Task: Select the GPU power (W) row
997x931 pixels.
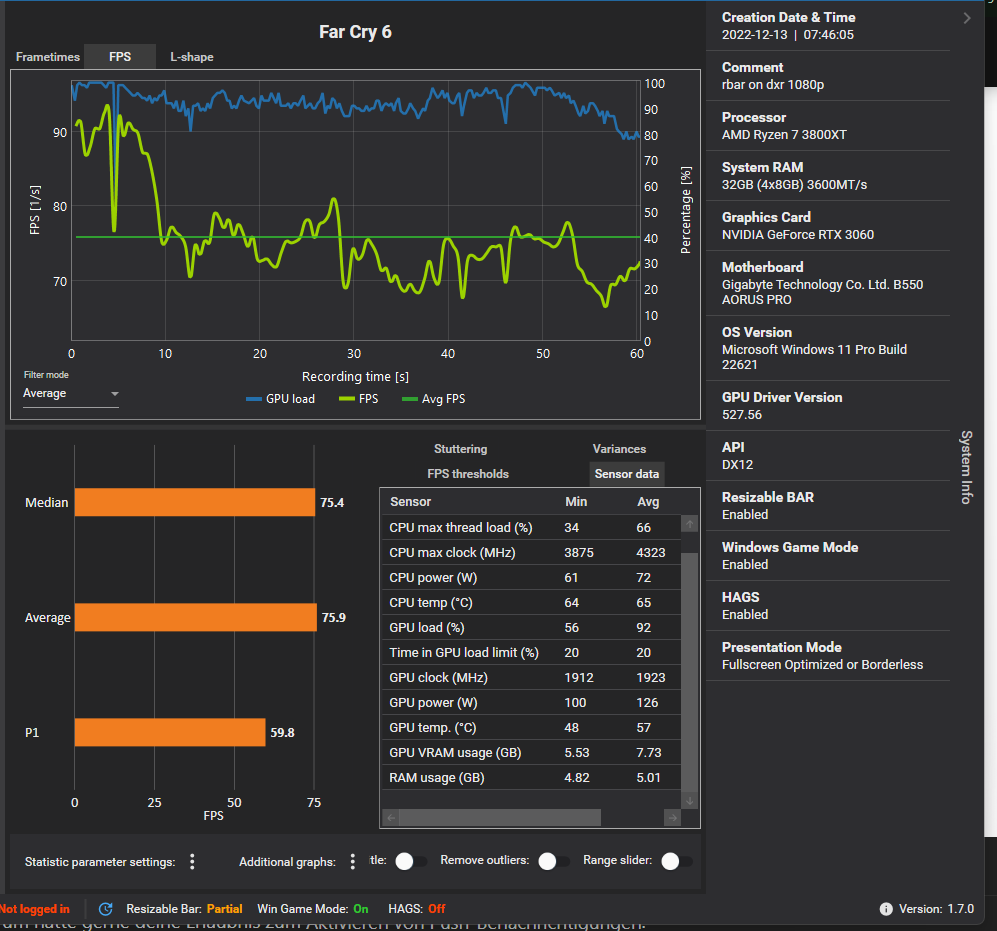Action: pyautogui.click(x=531, y=703)
